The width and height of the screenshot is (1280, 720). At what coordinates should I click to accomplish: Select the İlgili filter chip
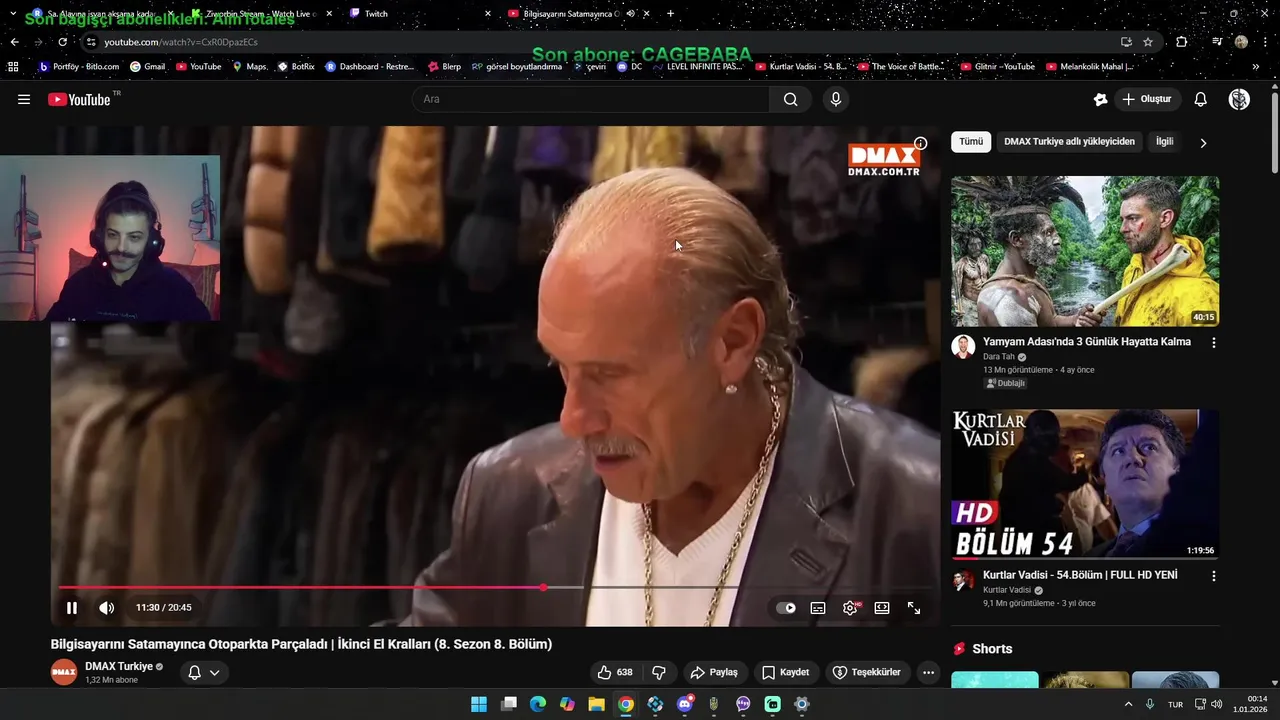pyautogui.click(x=1164, y=142)
